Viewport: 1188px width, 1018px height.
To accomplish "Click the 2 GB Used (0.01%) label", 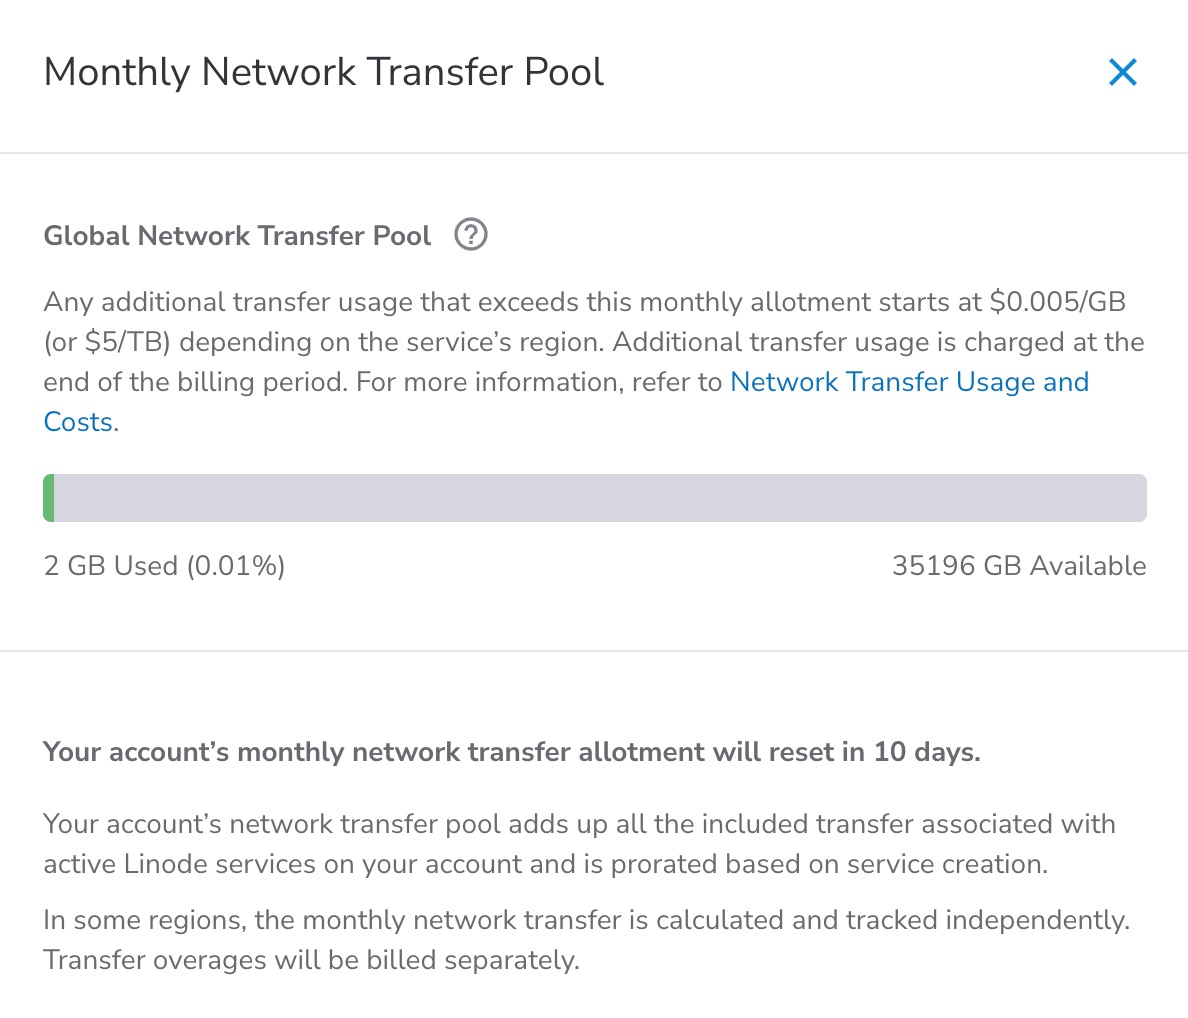I will (164, 566).
